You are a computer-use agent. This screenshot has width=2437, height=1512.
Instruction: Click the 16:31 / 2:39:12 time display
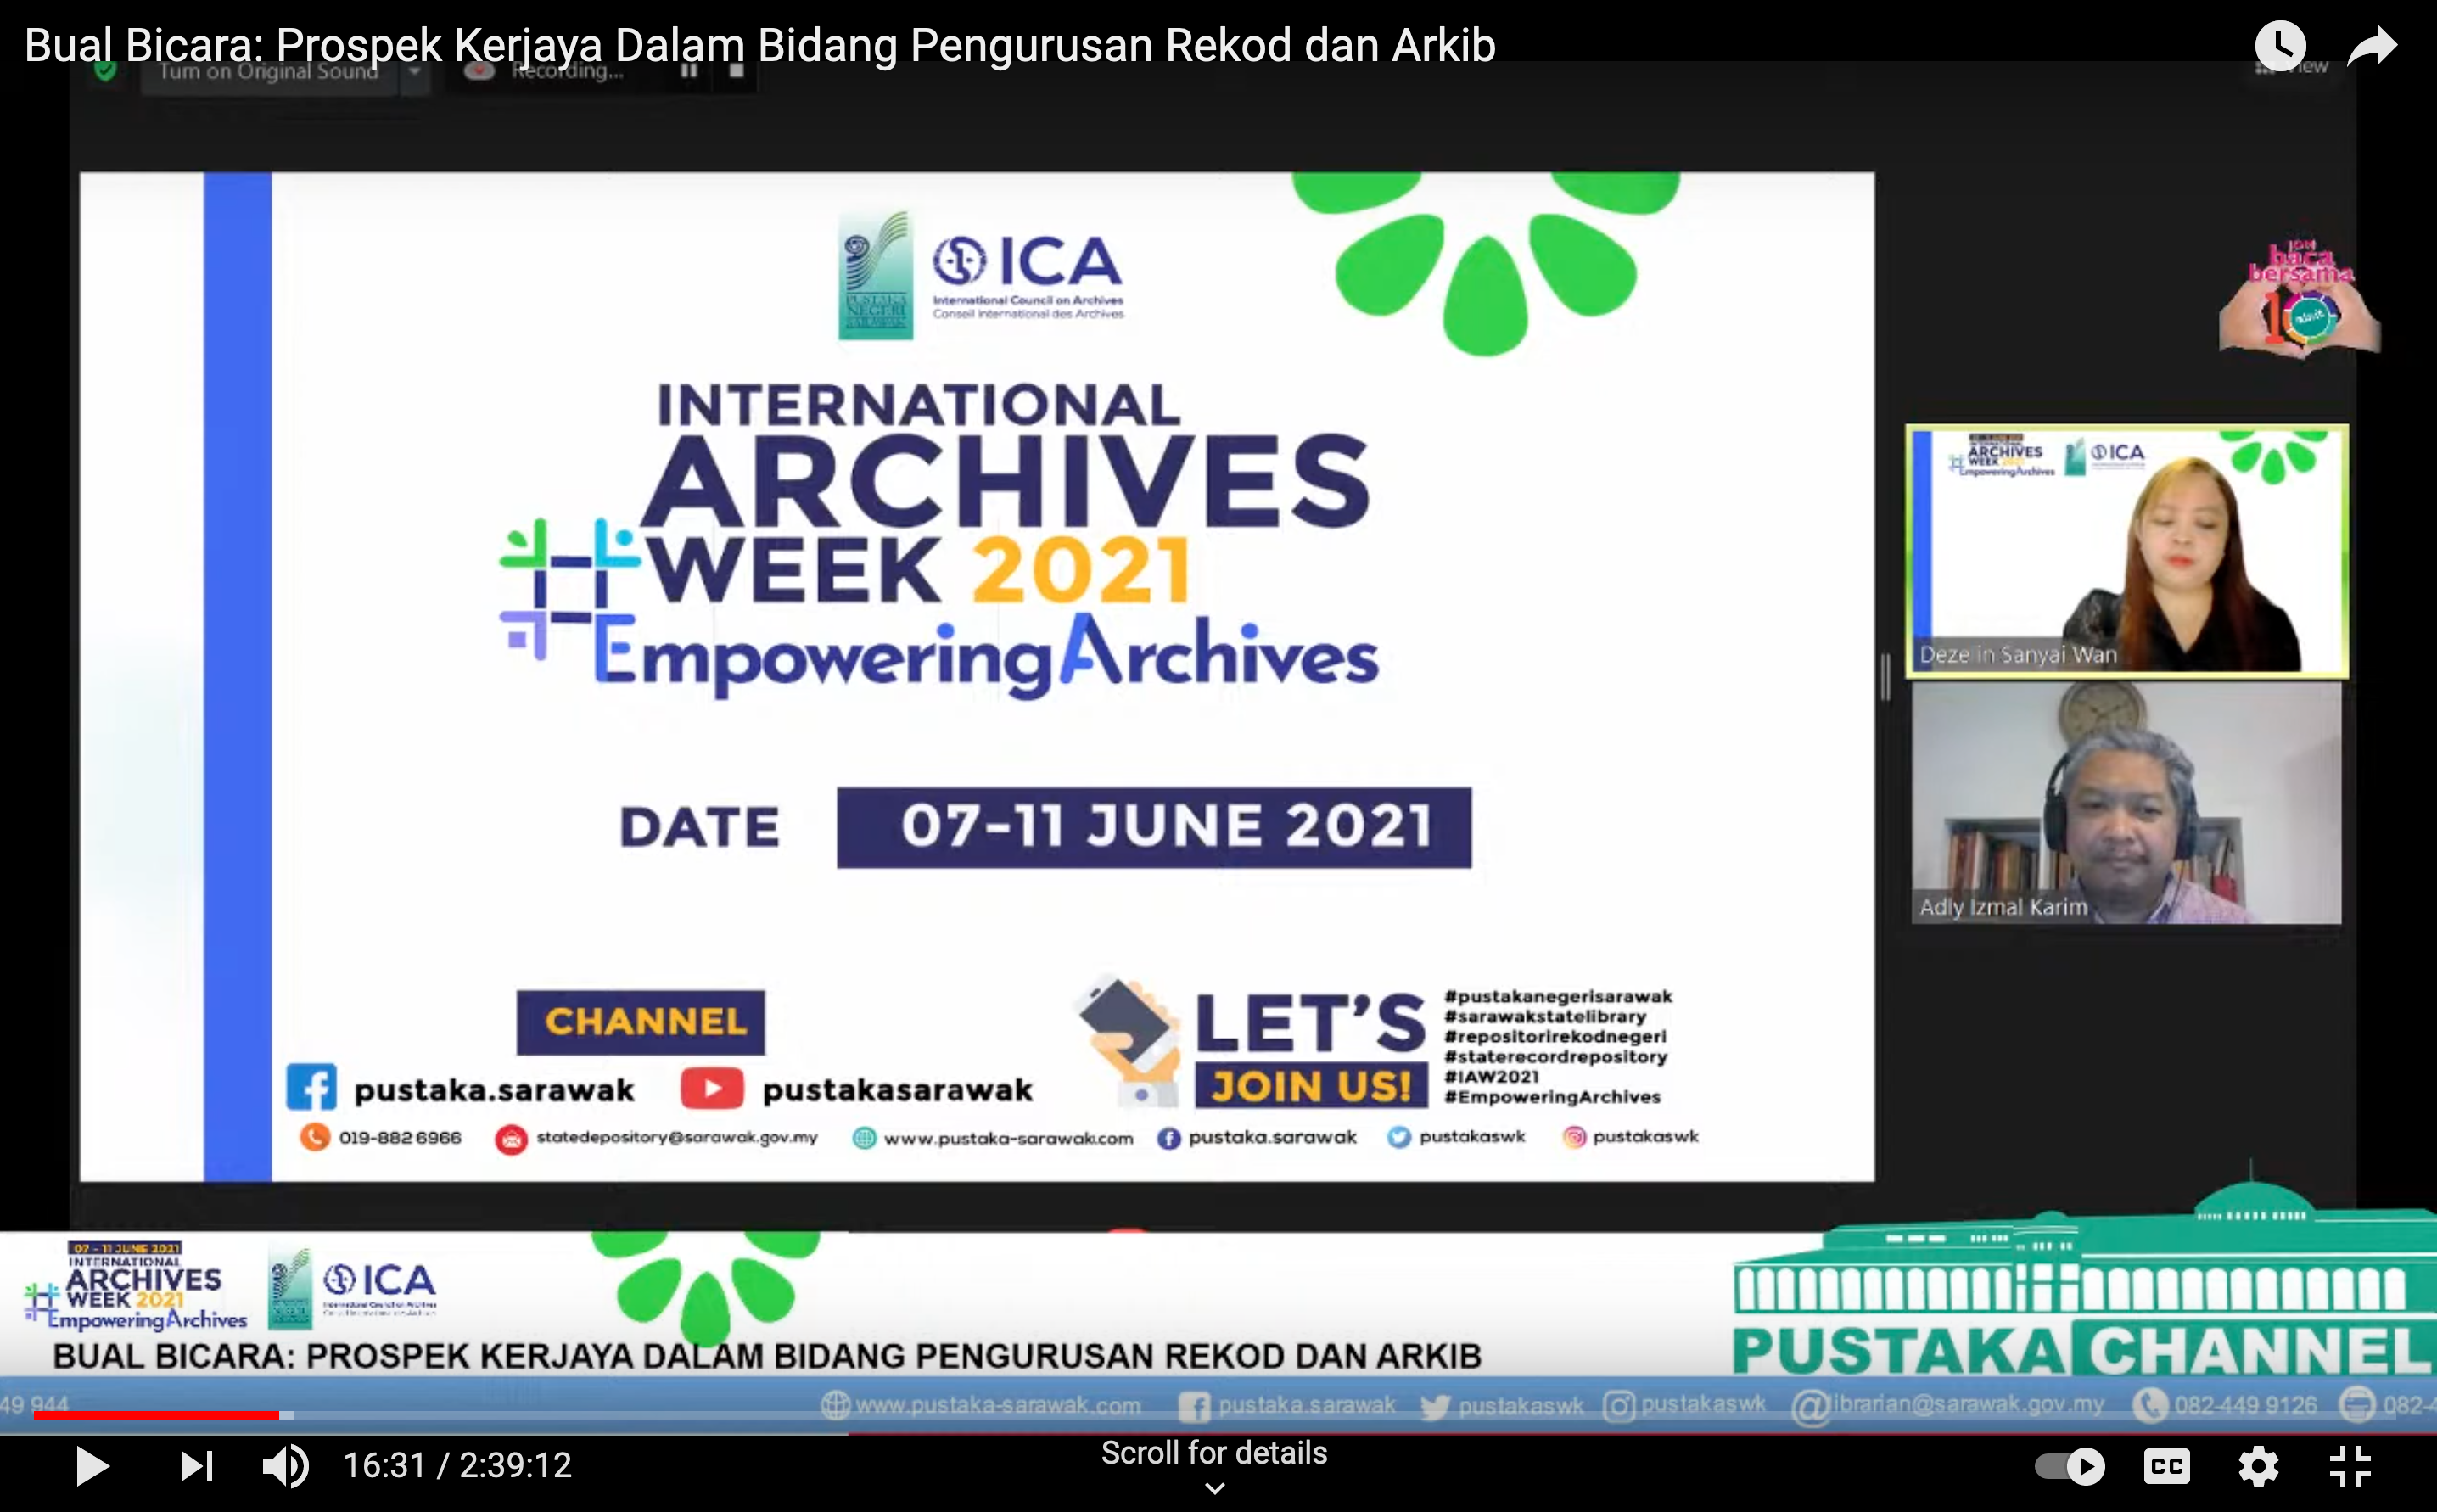click(x=458, y=1466)
